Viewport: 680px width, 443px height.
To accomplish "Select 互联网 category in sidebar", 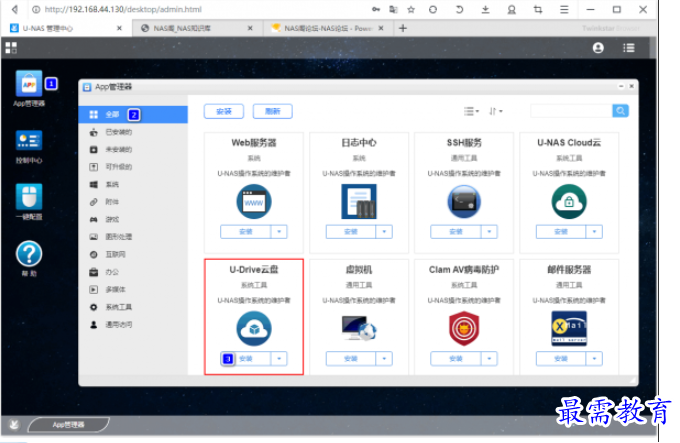I will (133, 254).
